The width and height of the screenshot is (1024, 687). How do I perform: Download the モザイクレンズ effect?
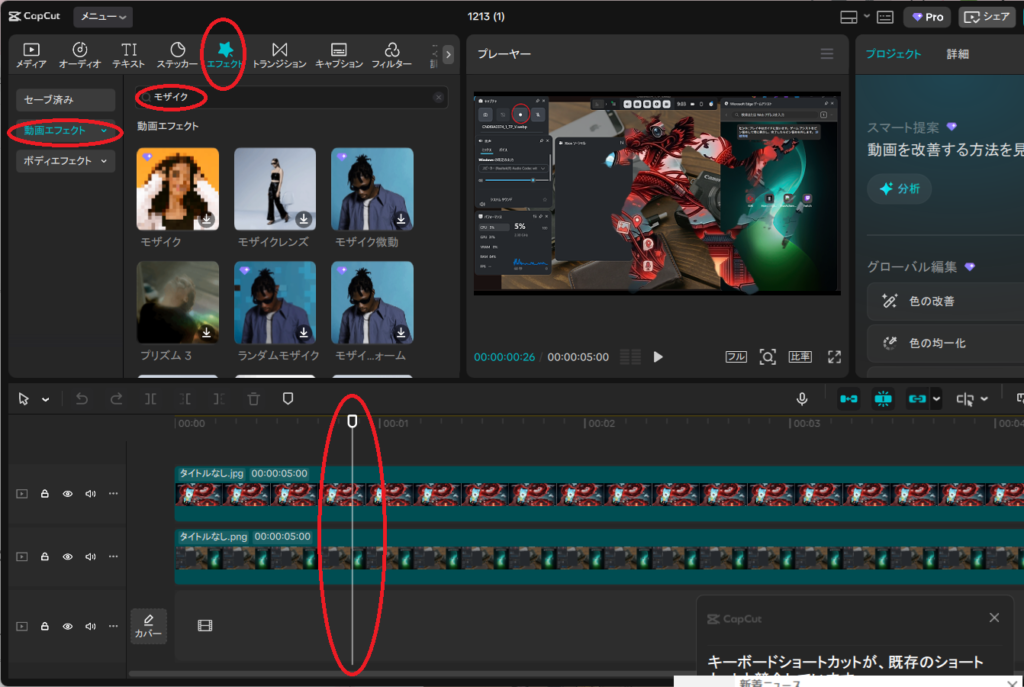click(304, 219)
